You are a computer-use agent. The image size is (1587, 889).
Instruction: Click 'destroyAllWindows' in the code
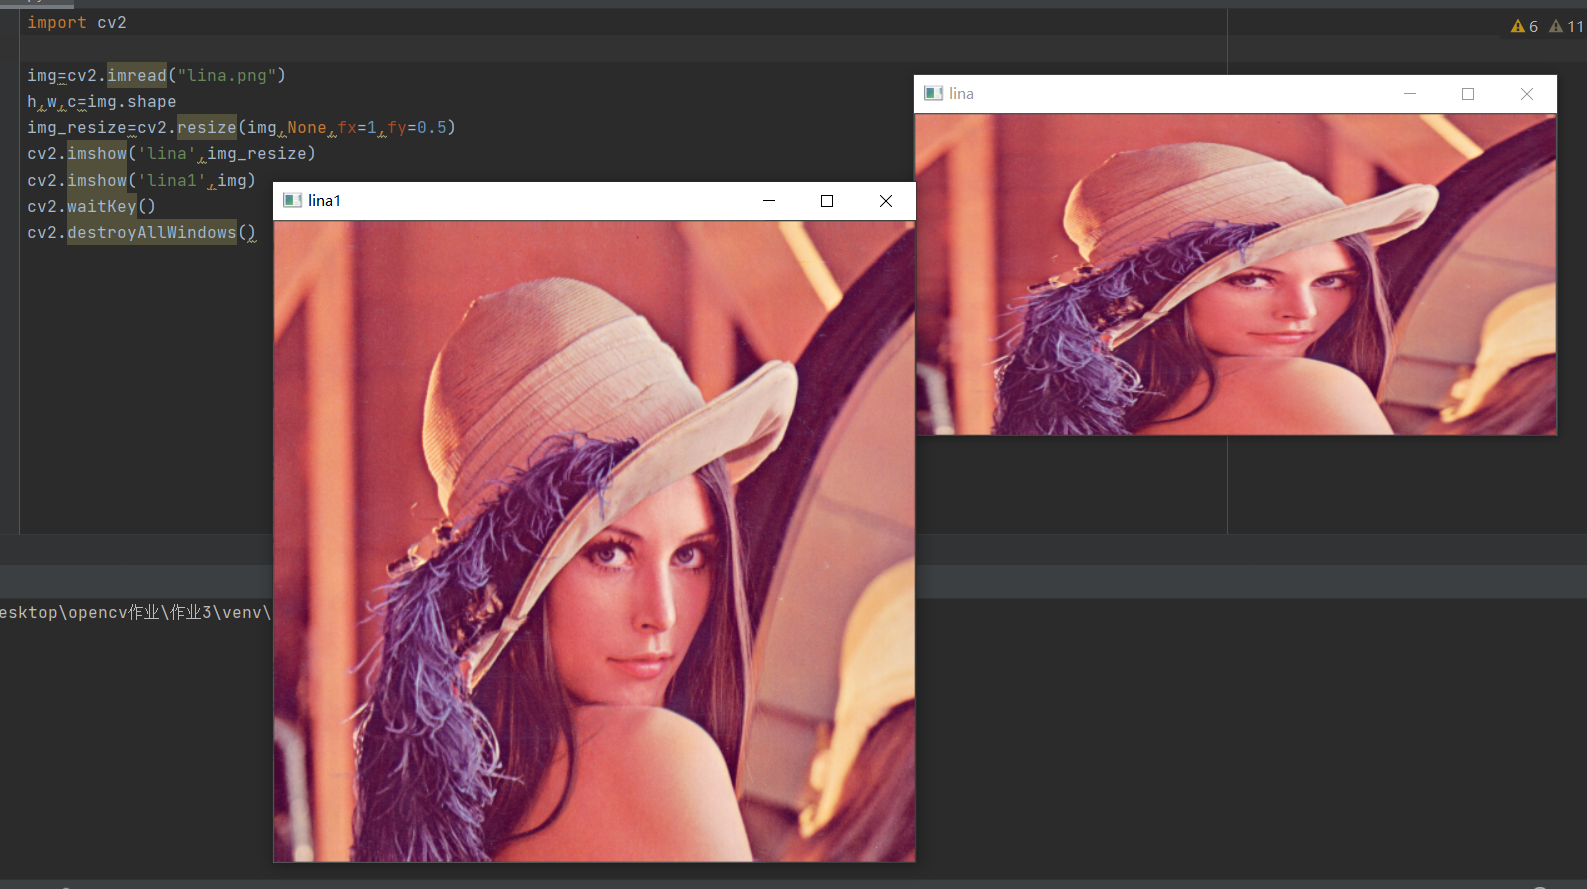point(152,232)
